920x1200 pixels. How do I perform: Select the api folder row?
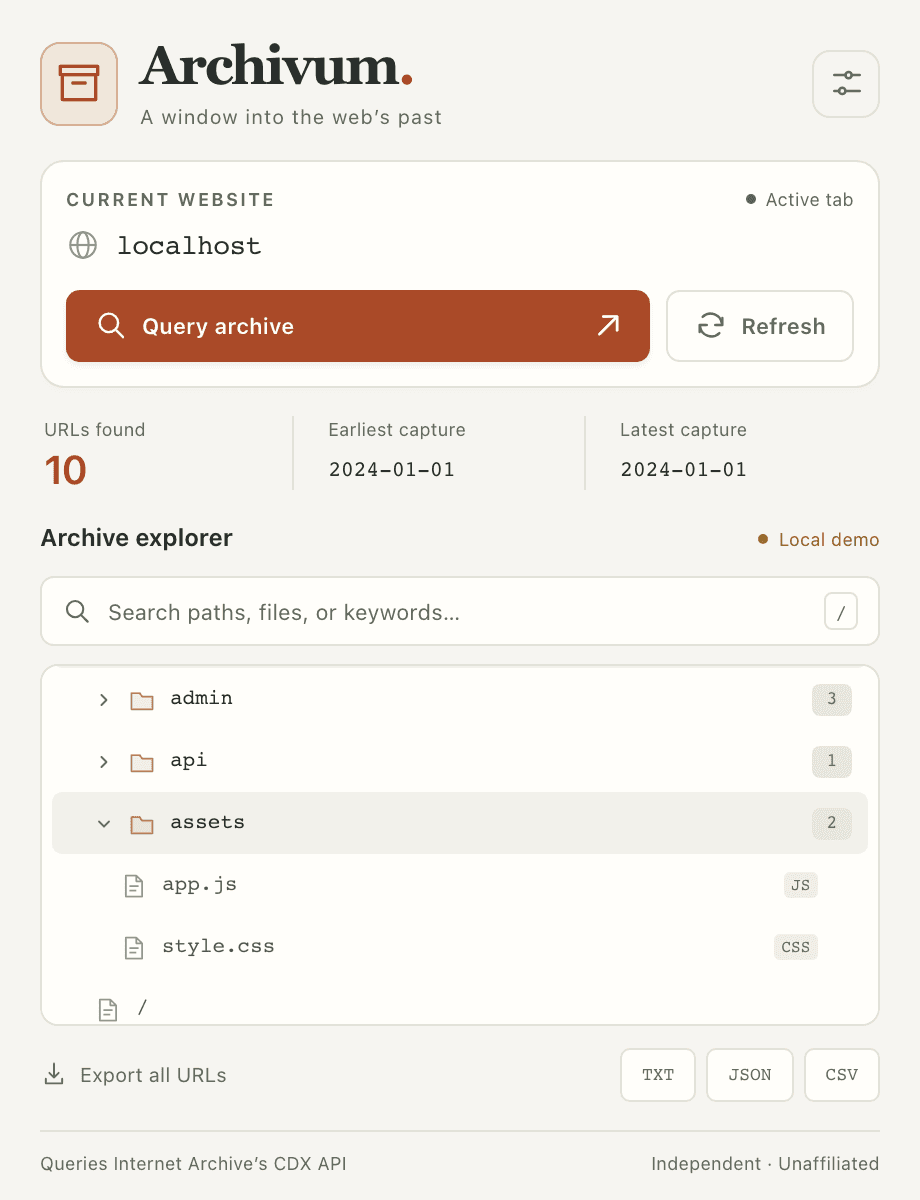pyautogui.click(x=460, y=761)
